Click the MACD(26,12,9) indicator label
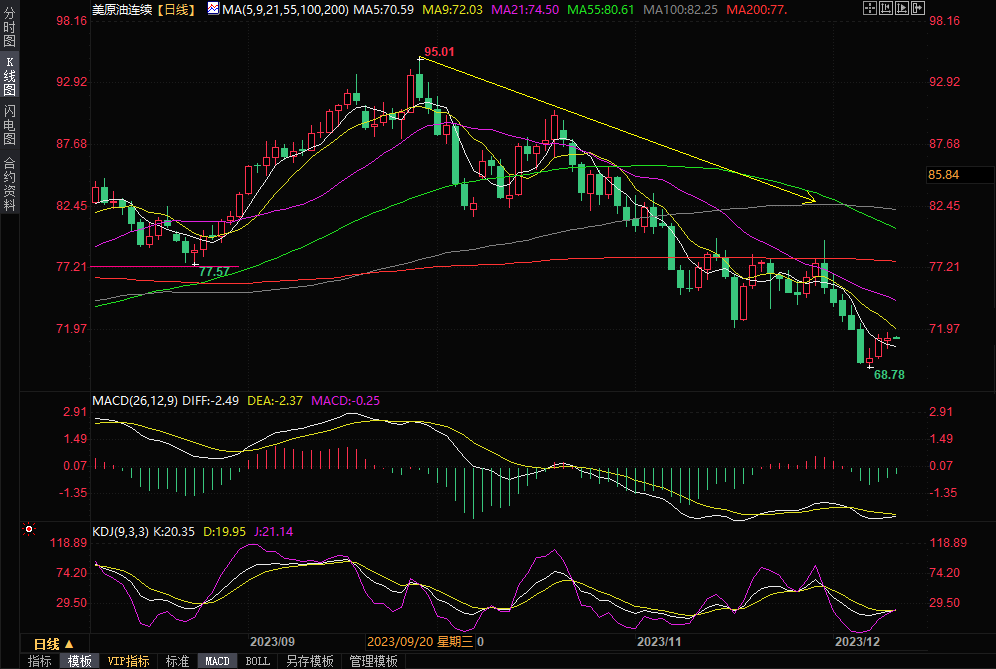Image resolution: width=996 pixels, height=669 pixels. click(x=135, y=400)
